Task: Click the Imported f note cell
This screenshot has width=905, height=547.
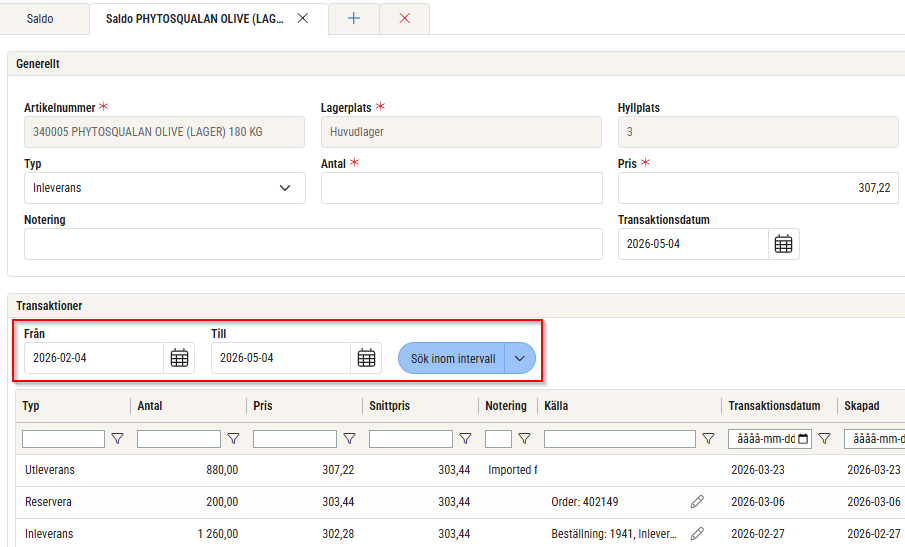Action: coord(513,470)
